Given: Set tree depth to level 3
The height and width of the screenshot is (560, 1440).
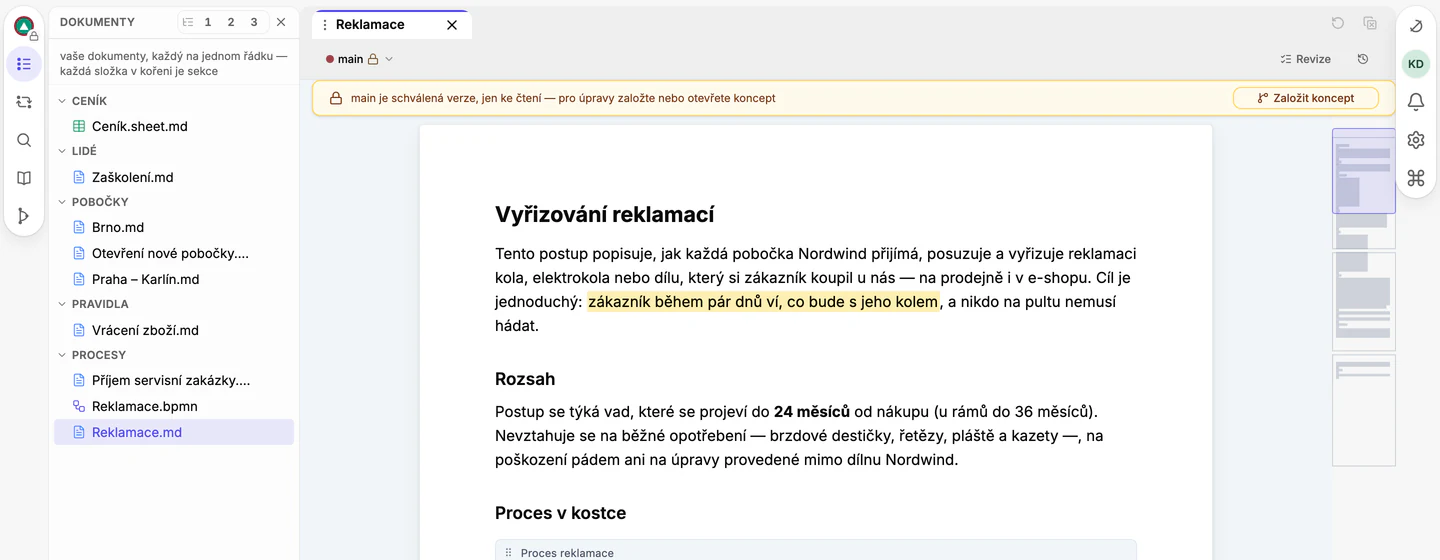Looking at the screenshot, I should tap(254, 22).
